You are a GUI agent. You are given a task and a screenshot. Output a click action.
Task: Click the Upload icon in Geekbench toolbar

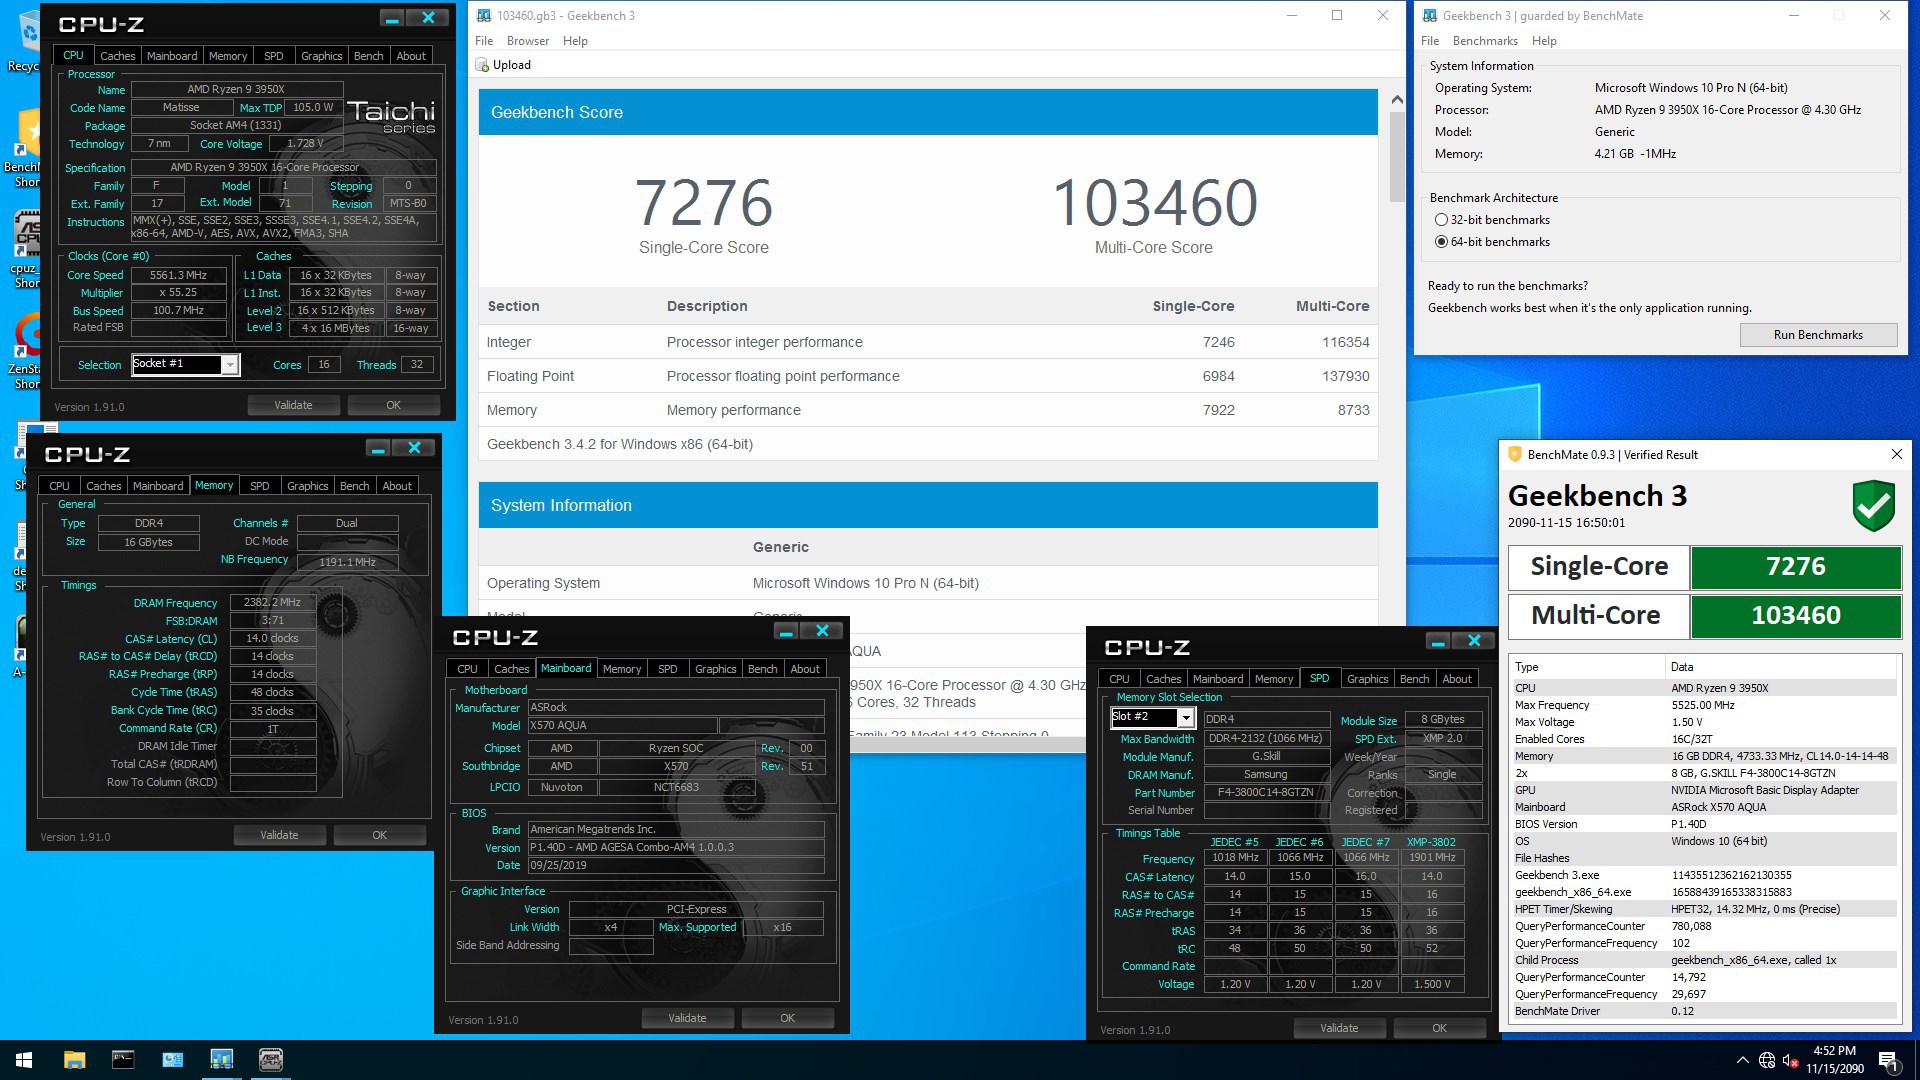pos(483,65)
